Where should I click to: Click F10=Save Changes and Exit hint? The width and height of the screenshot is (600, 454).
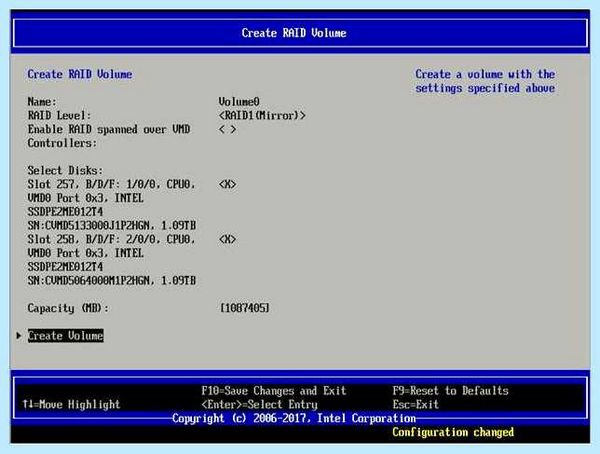click(x=274, y=391)
